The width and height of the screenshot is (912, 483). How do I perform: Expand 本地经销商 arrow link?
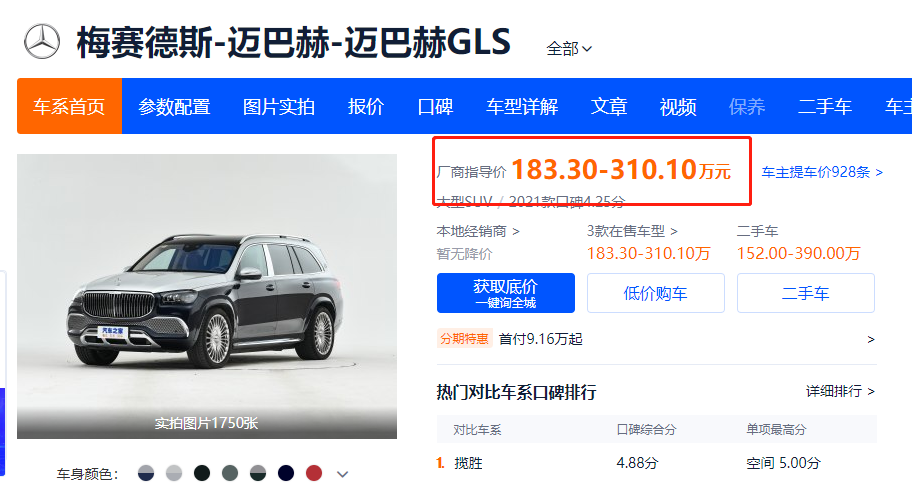click(478, 231)
